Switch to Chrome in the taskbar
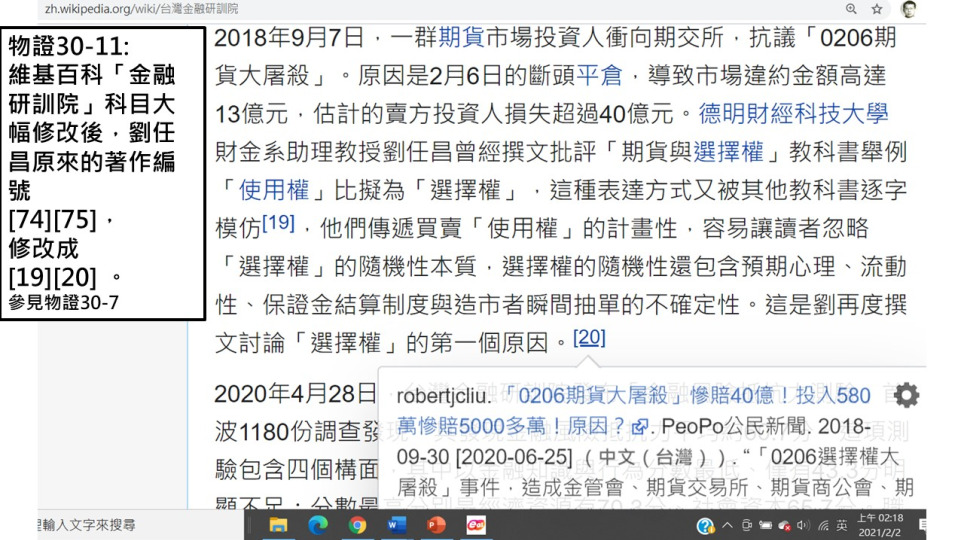This screenshot has height=540, width=964. pyautogui.click(x=357, y=525)
